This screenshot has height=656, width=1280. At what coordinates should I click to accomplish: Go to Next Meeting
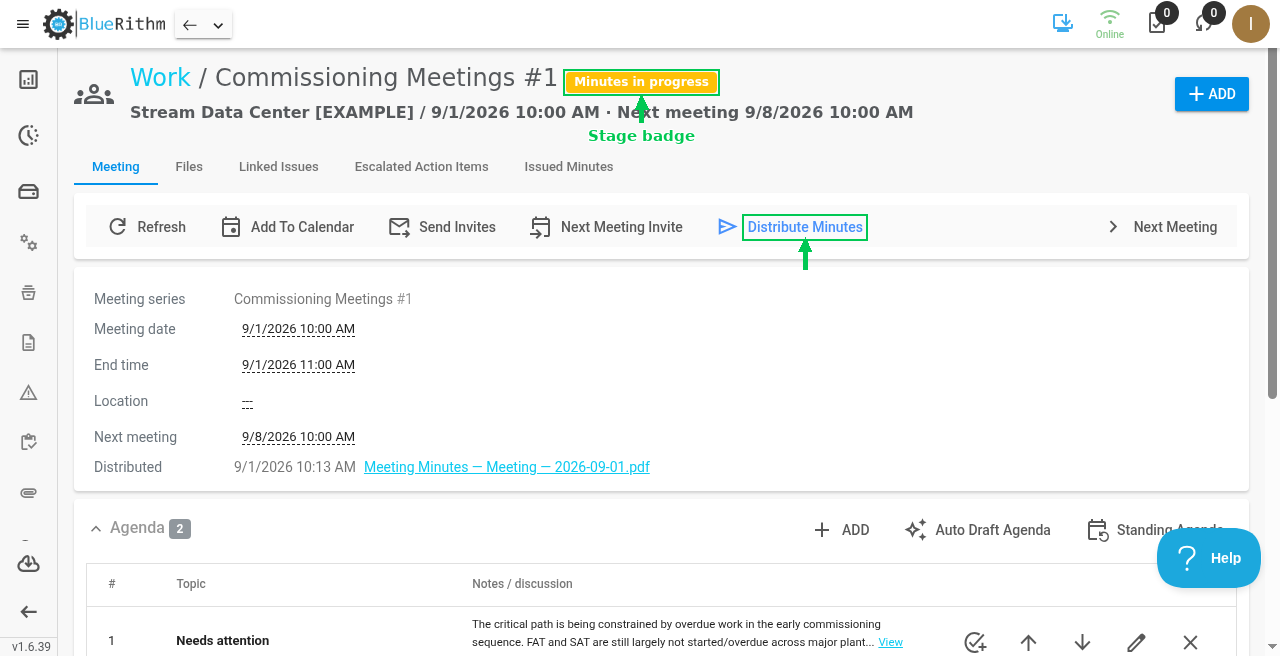coord(1162,227)
